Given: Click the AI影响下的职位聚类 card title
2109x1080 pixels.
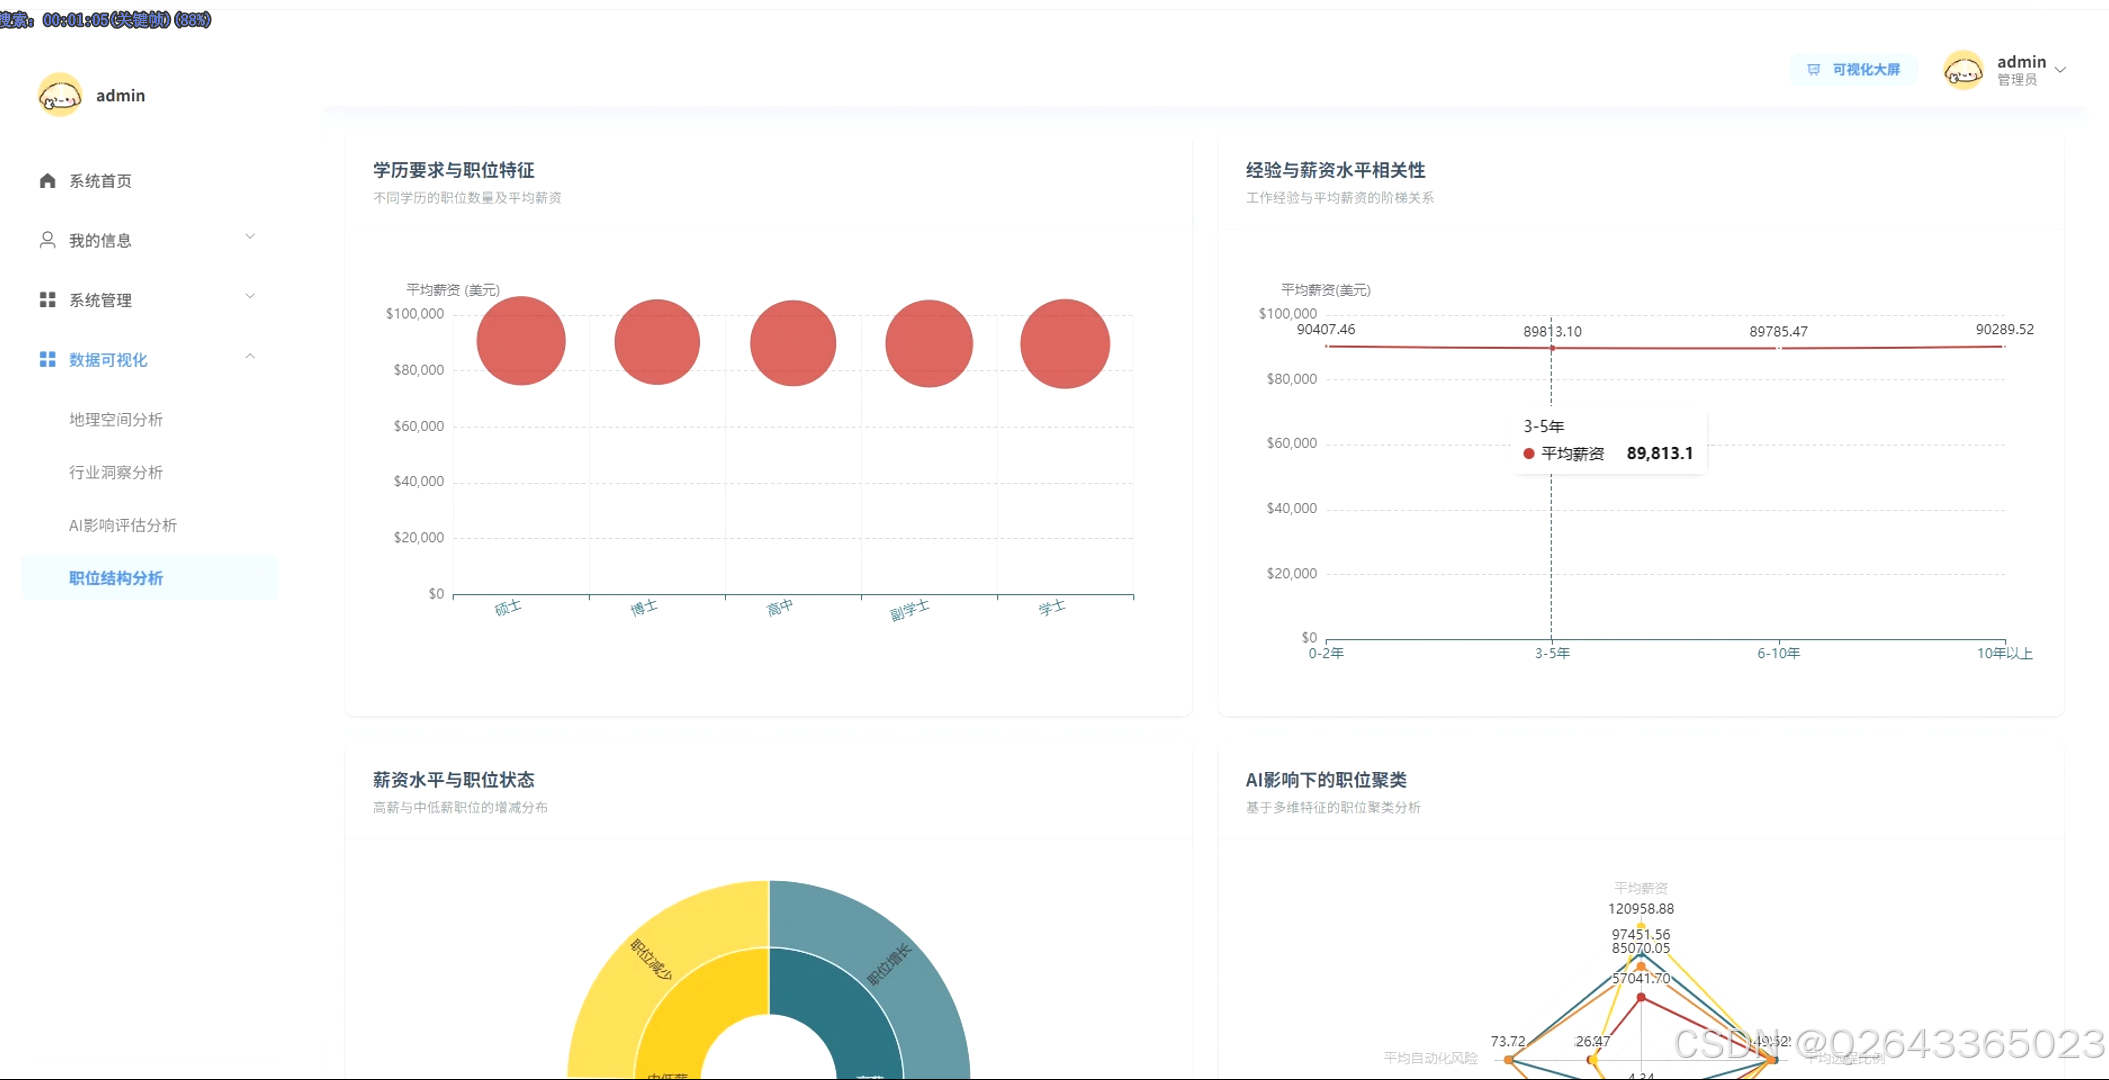Looking at the screenshot, I should [1326, 780].
